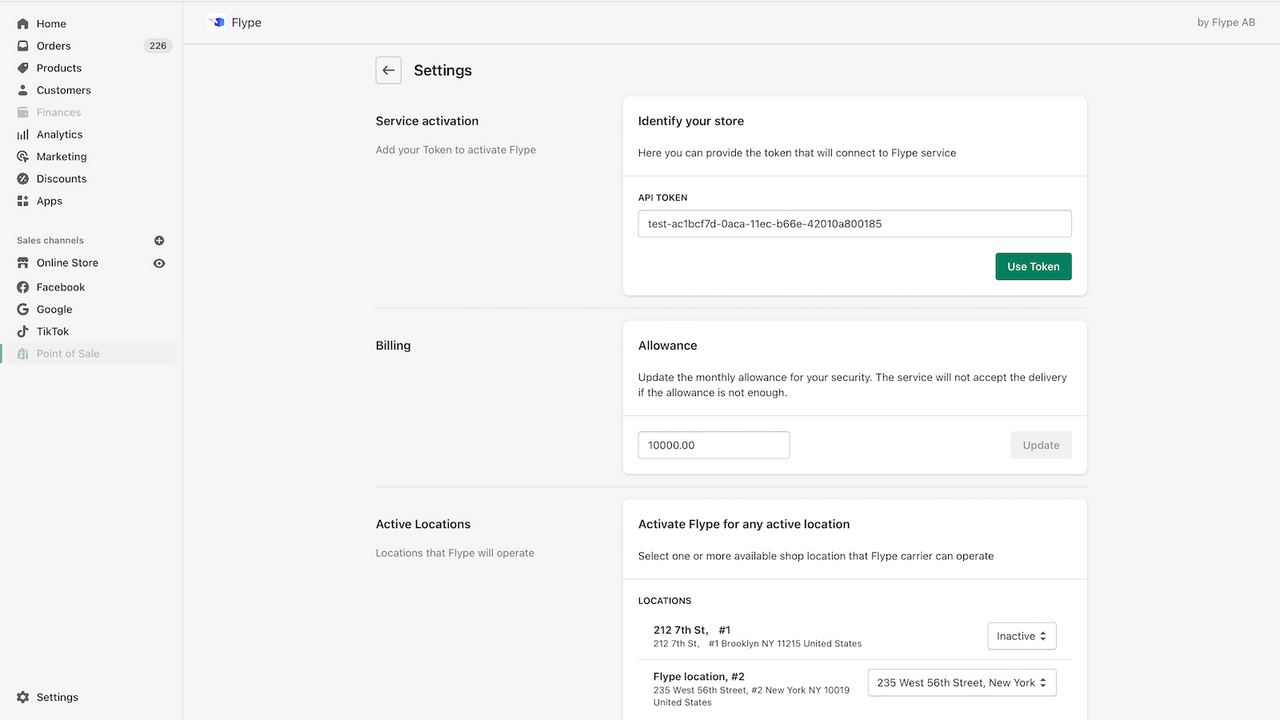This screenshot has width=1280, height=720.
Task: Open Settings at the sidebar bottom
Action: click(x=57, y=697)
